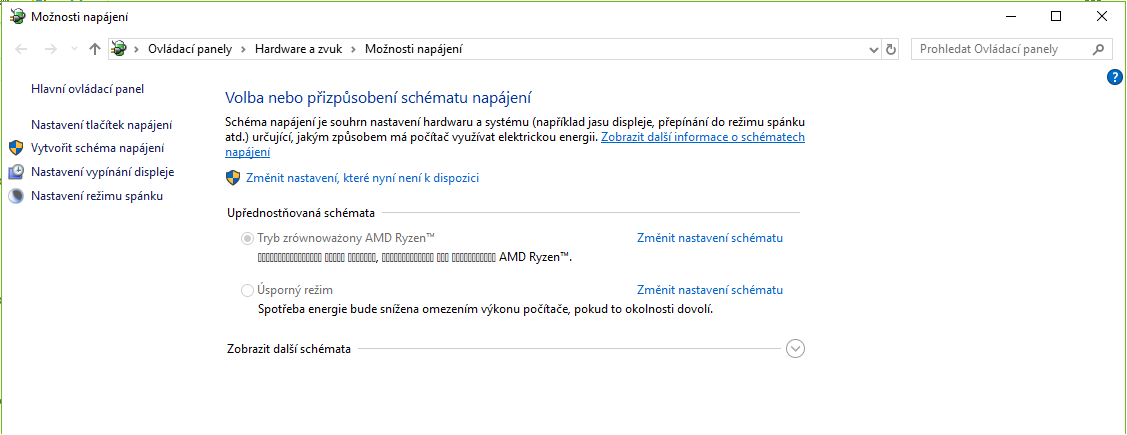
Task: Select Tryb zrównoważony AMD Ryzen radio button
Action: tap(248, 238)
